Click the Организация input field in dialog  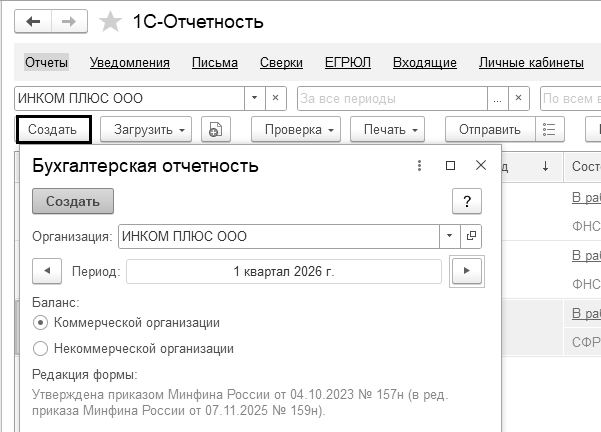[279, 236]
